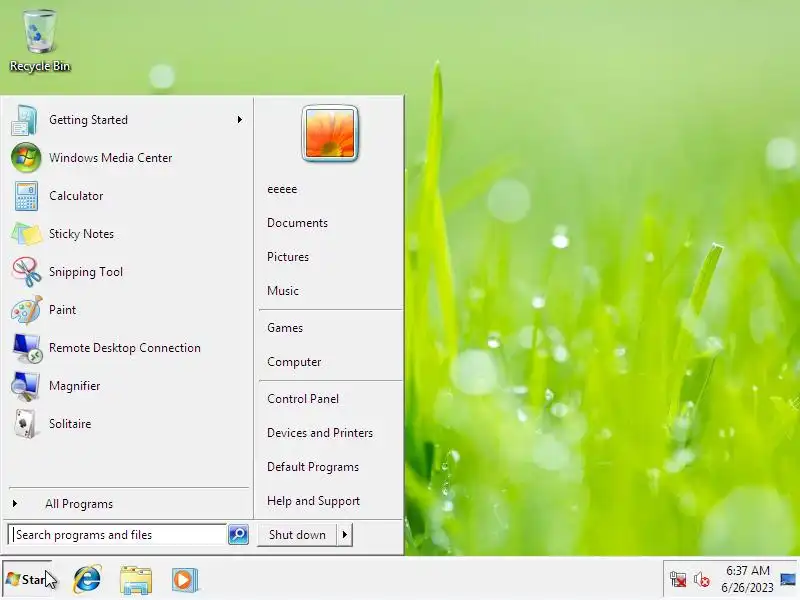
Task: Open Windows Explorer folder in taskbar
Action: point(136,580)
